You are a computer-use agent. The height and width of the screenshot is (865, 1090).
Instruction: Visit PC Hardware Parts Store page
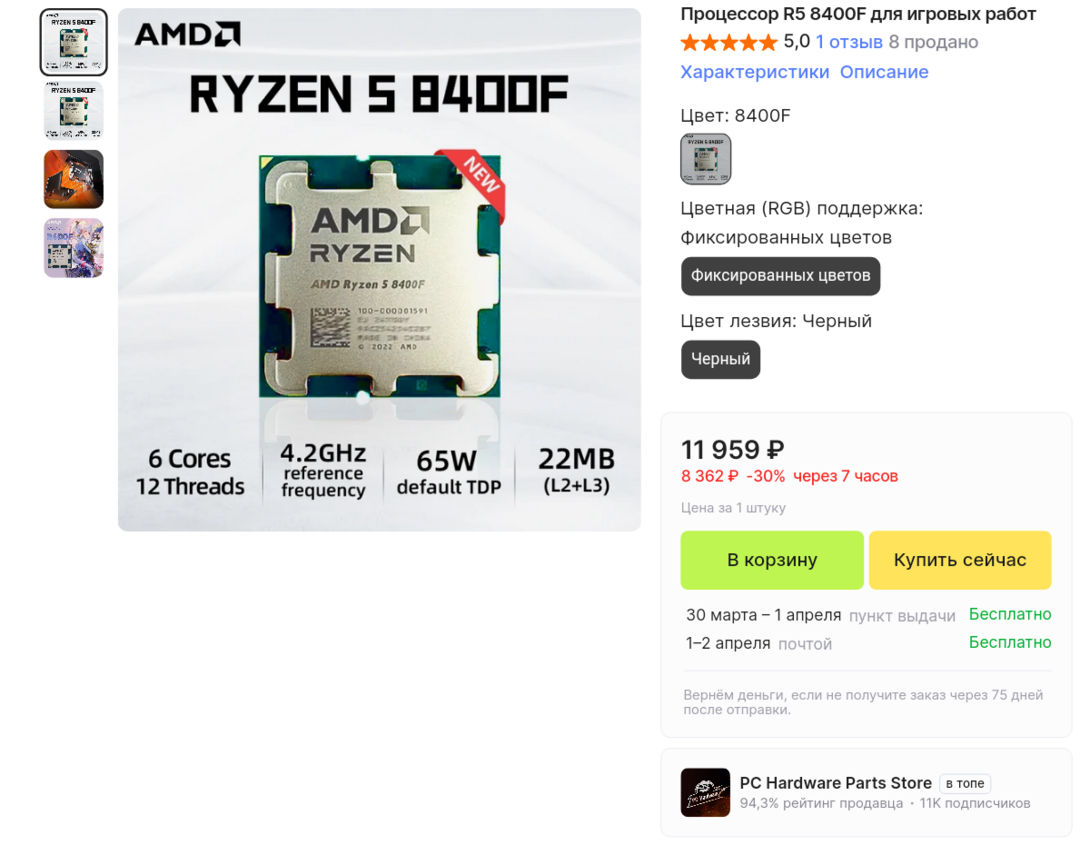point(835,783)
